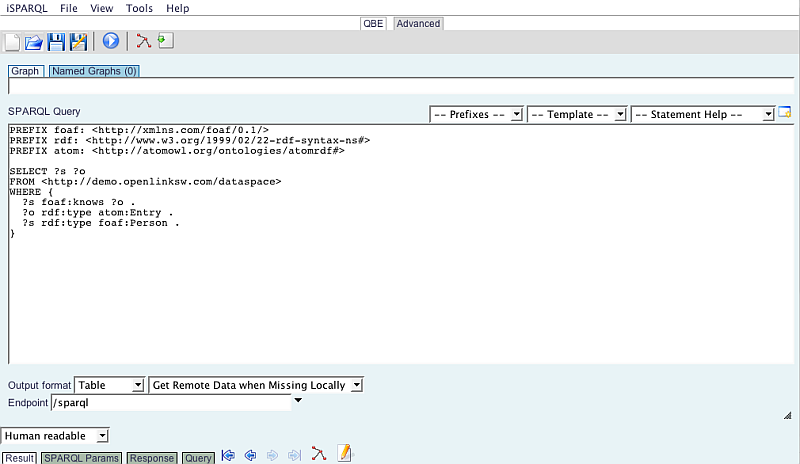Screen dimensions: 800x464
Task: Open the Help menu
Action: [178, 8]
